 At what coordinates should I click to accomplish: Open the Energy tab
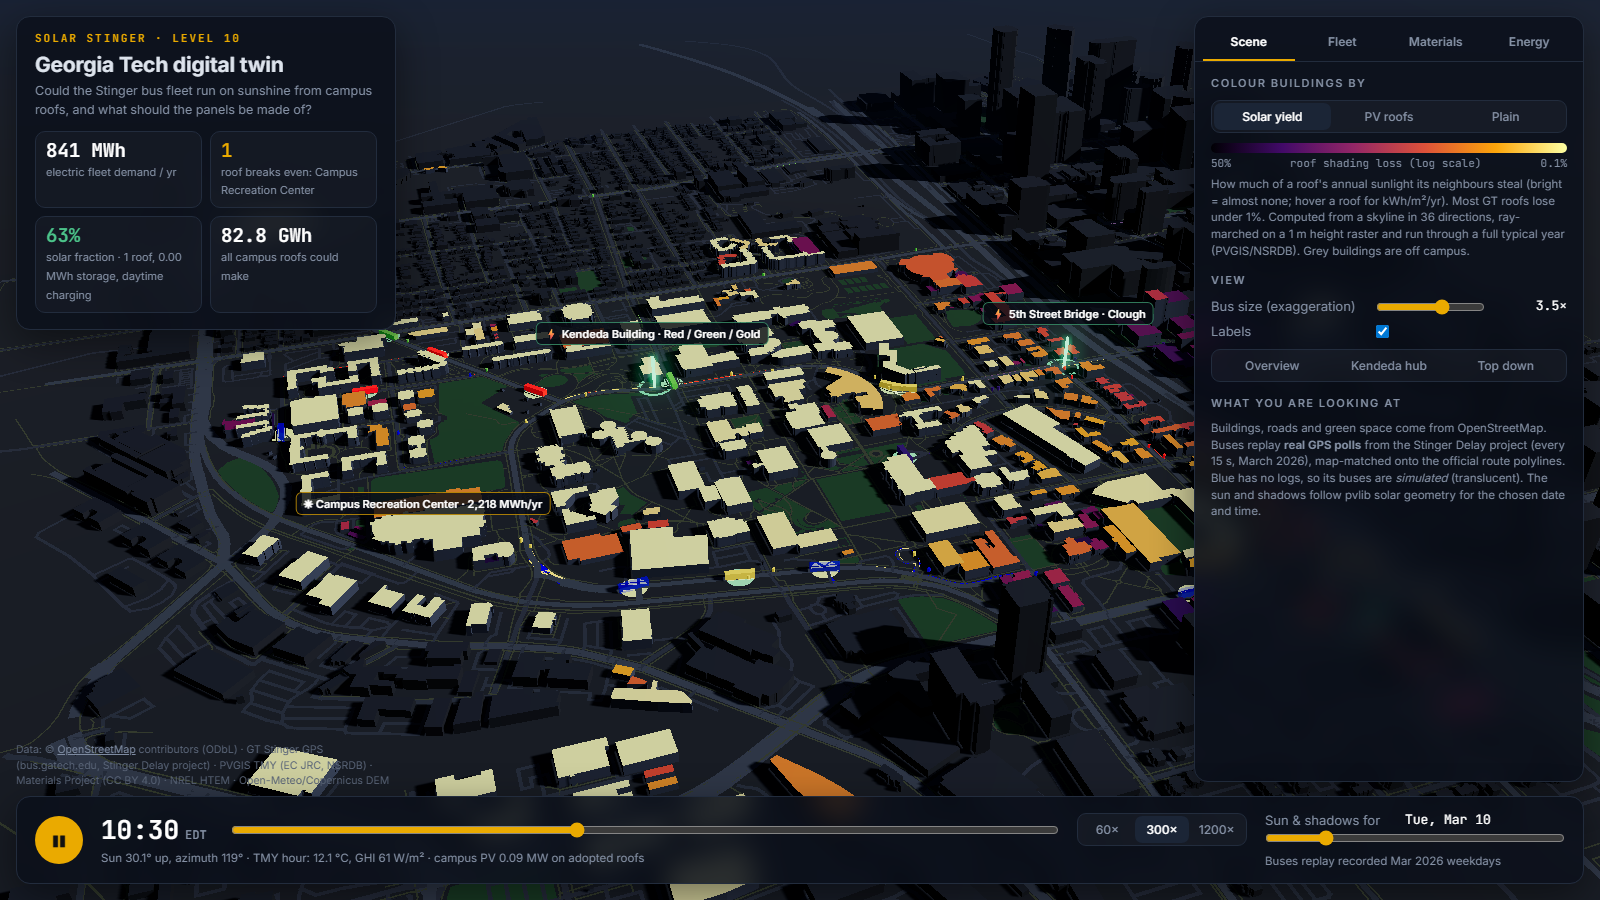[1528, 42]
